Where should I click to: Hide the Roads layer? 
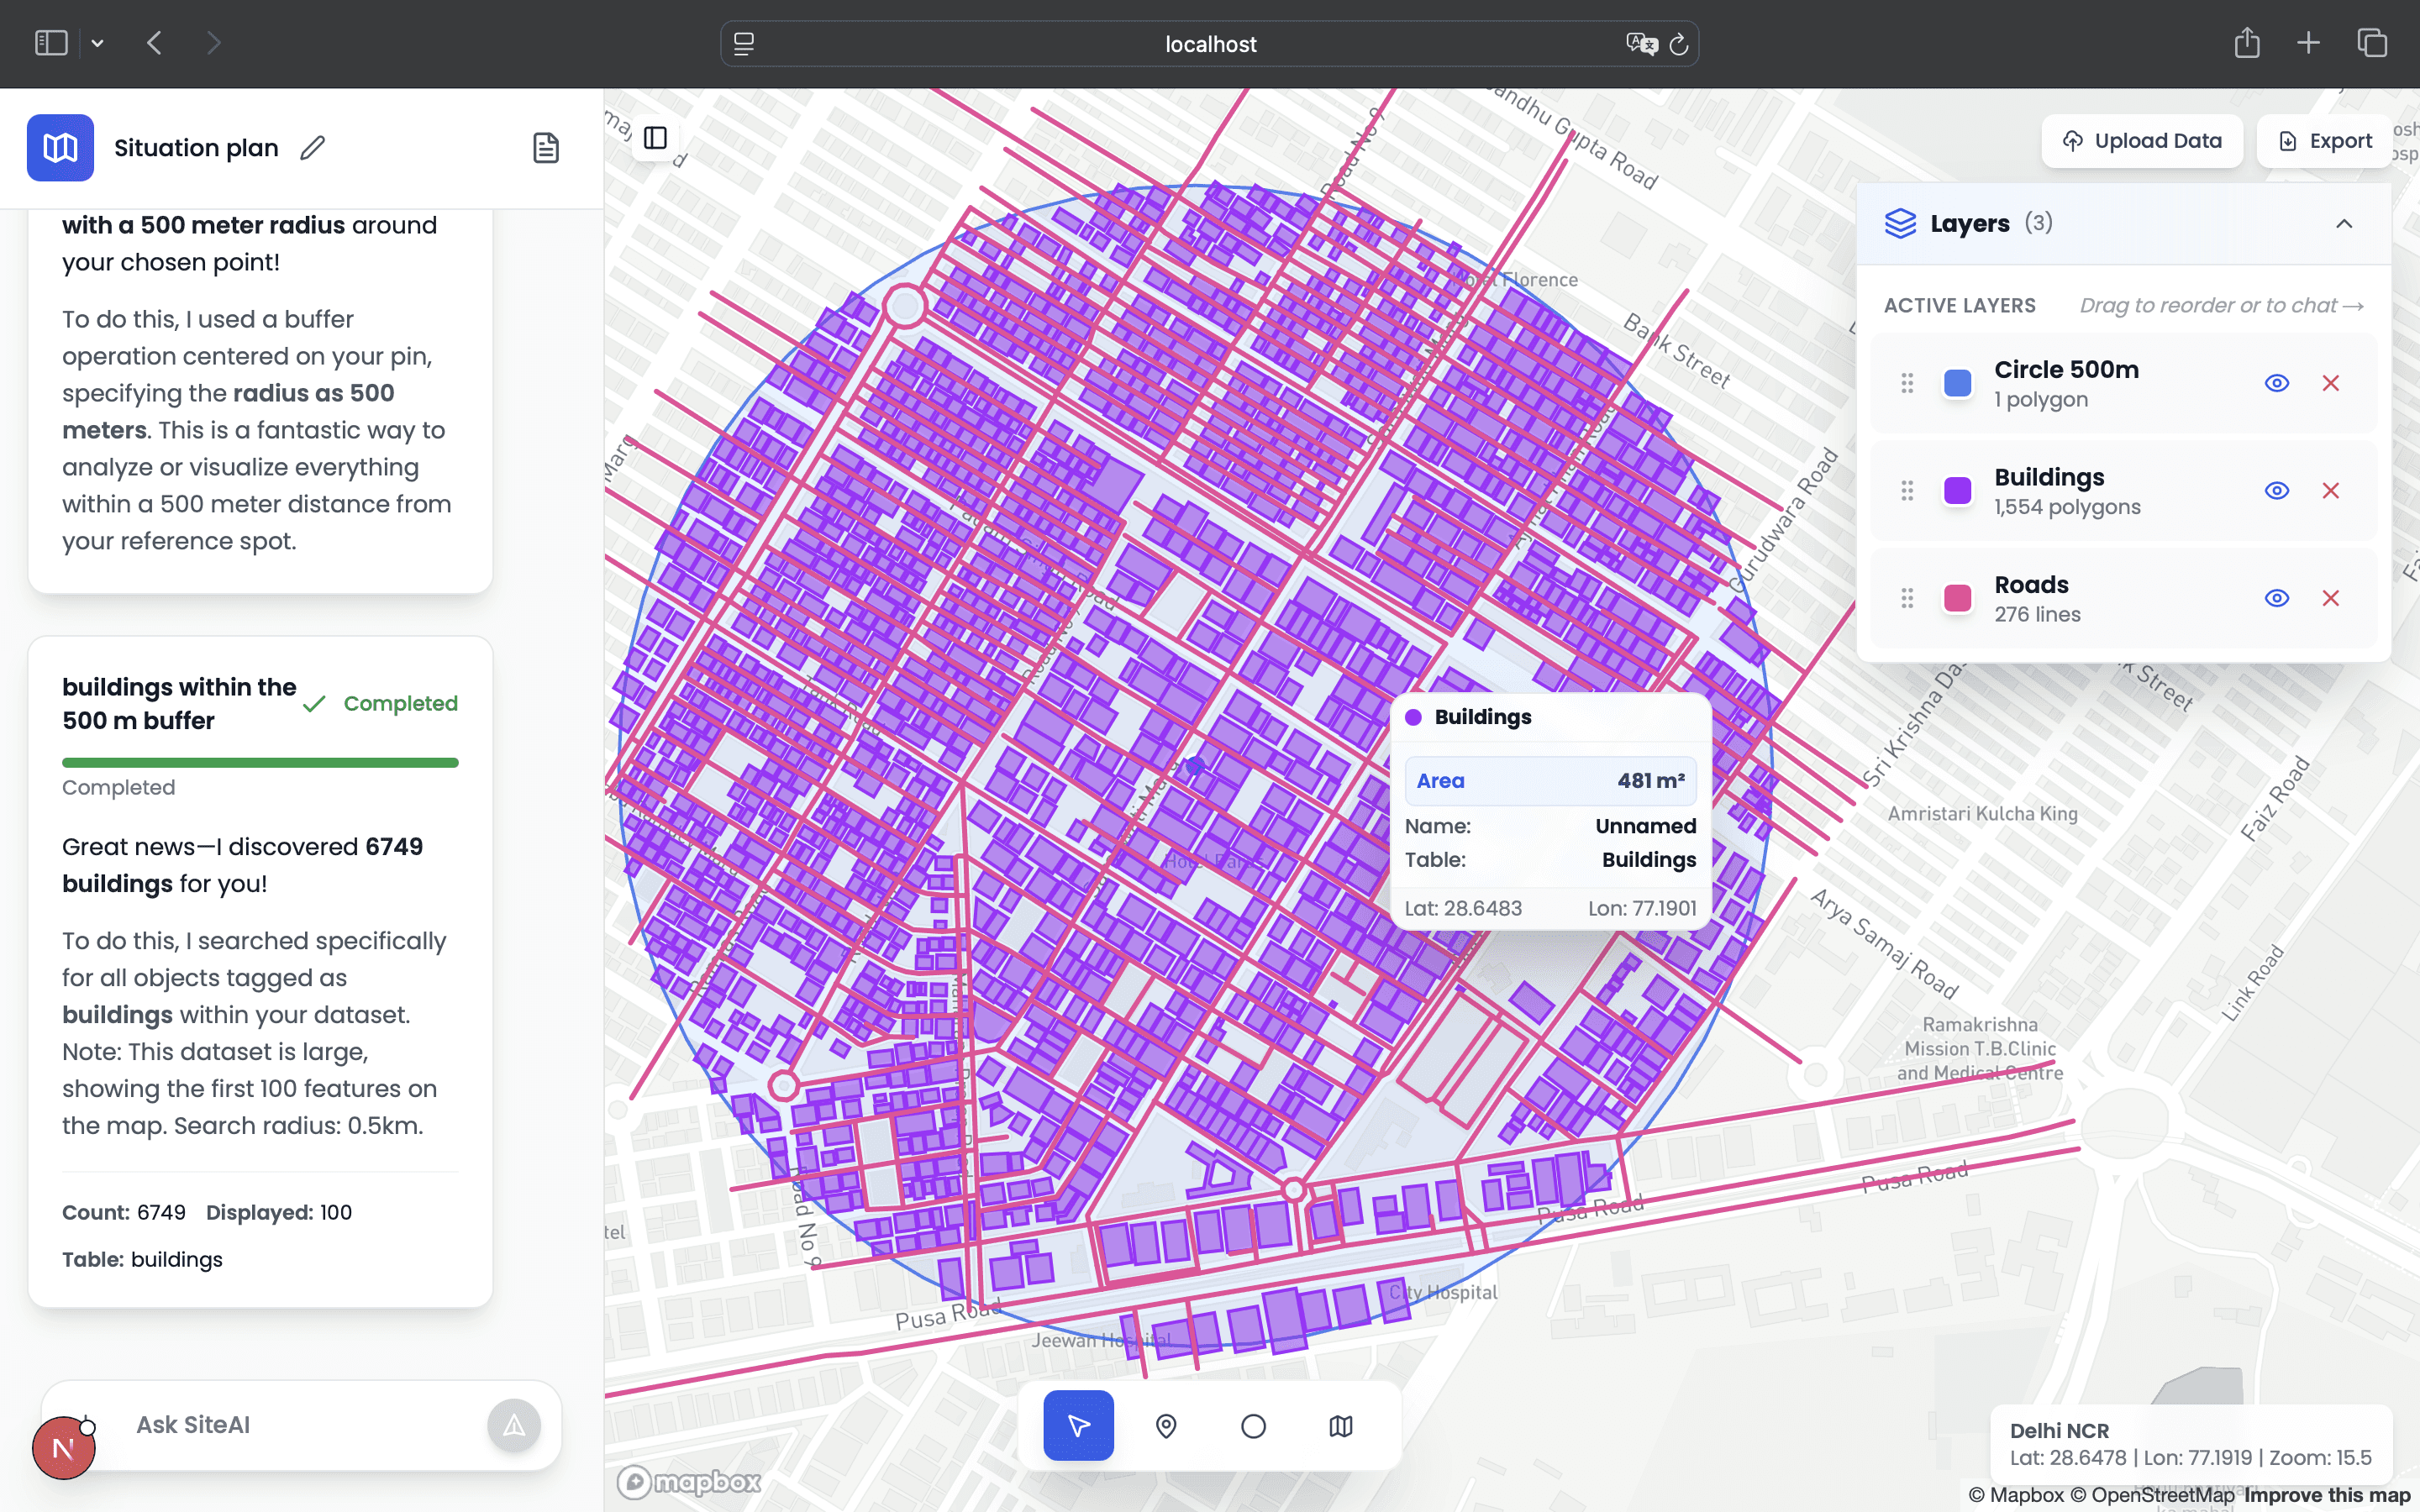2277,598
